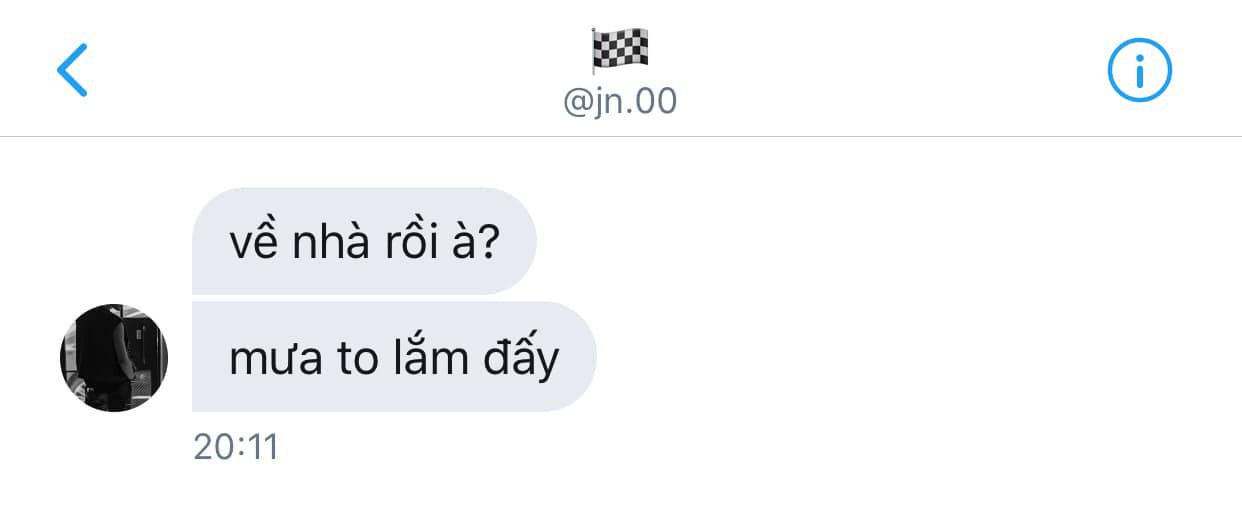This screenshot has height=513, width=1242.
Task: Tap the checkered flag emoji in header
Action: pos(620,50)
